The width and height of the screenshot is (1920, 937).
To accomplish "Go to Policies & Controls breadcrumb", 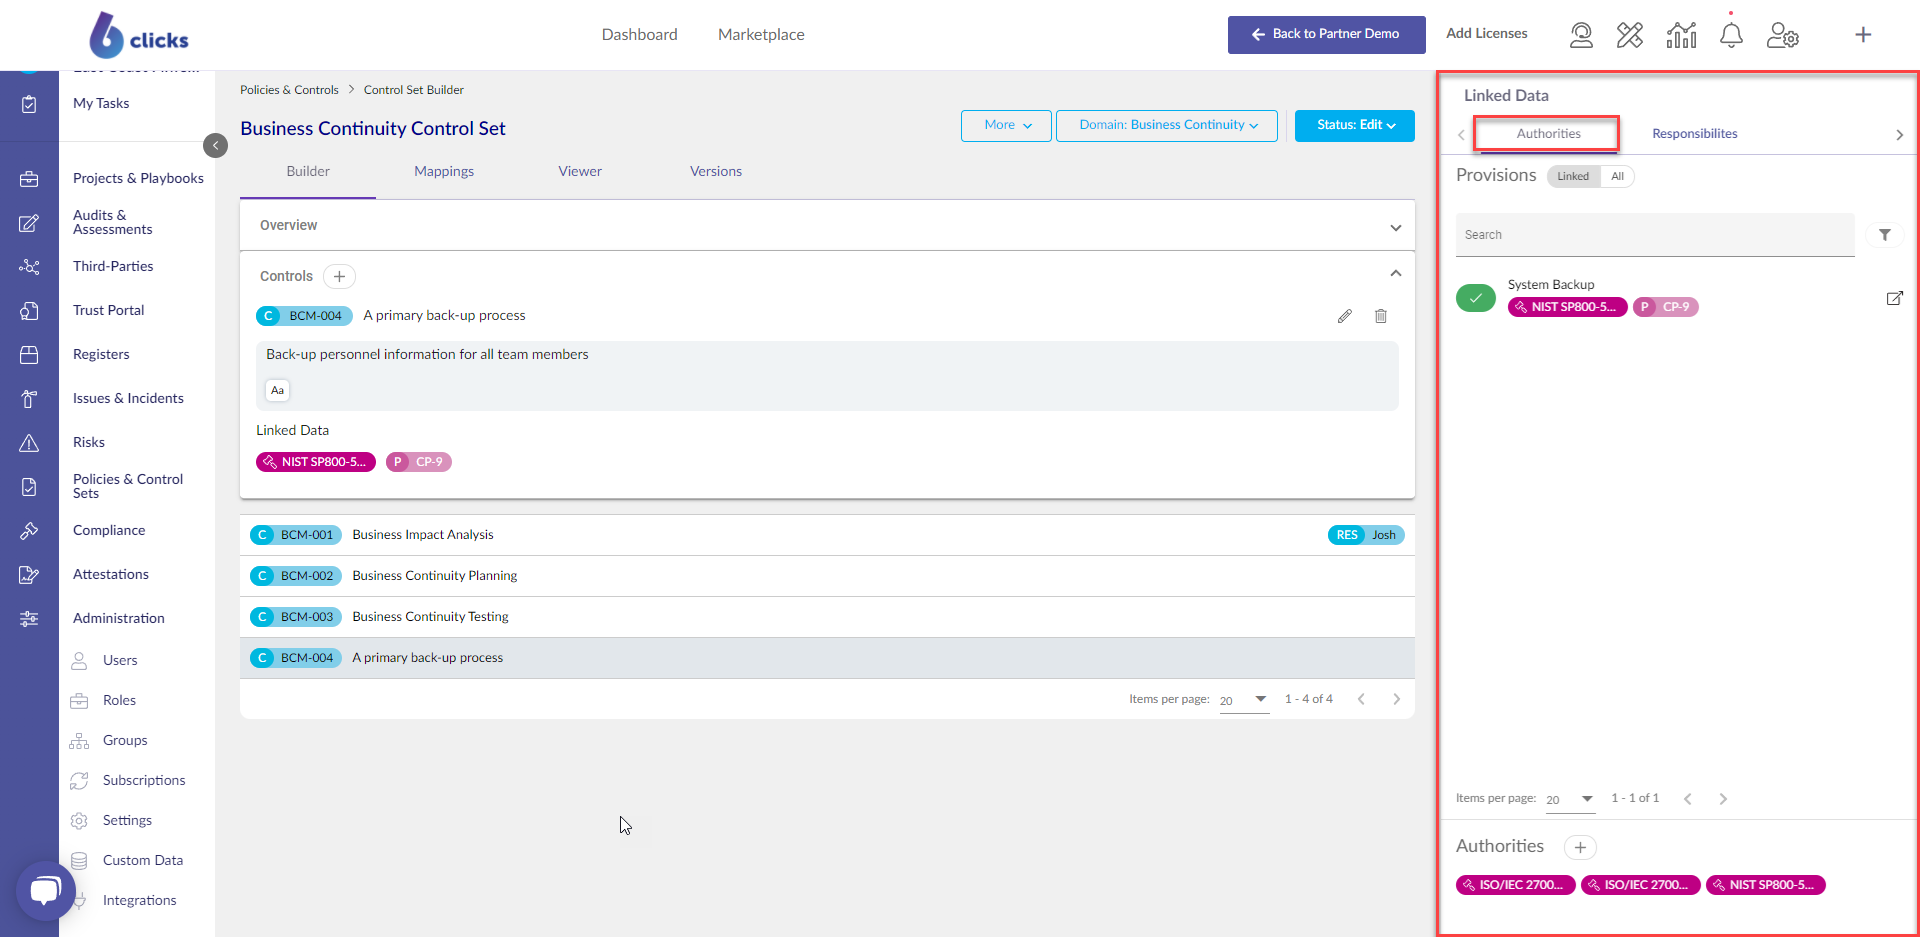I will (289, 90).
